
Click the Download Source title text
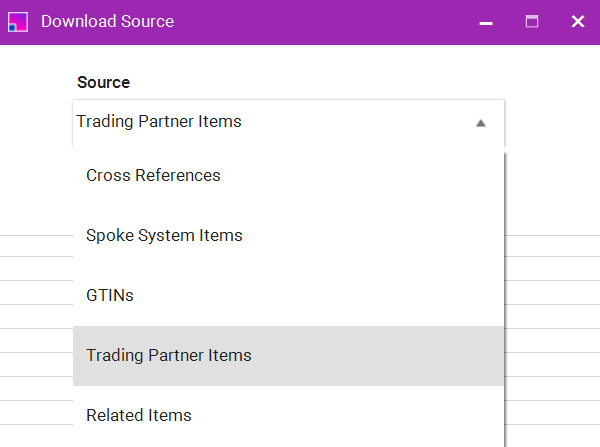[x=107, y=21]
